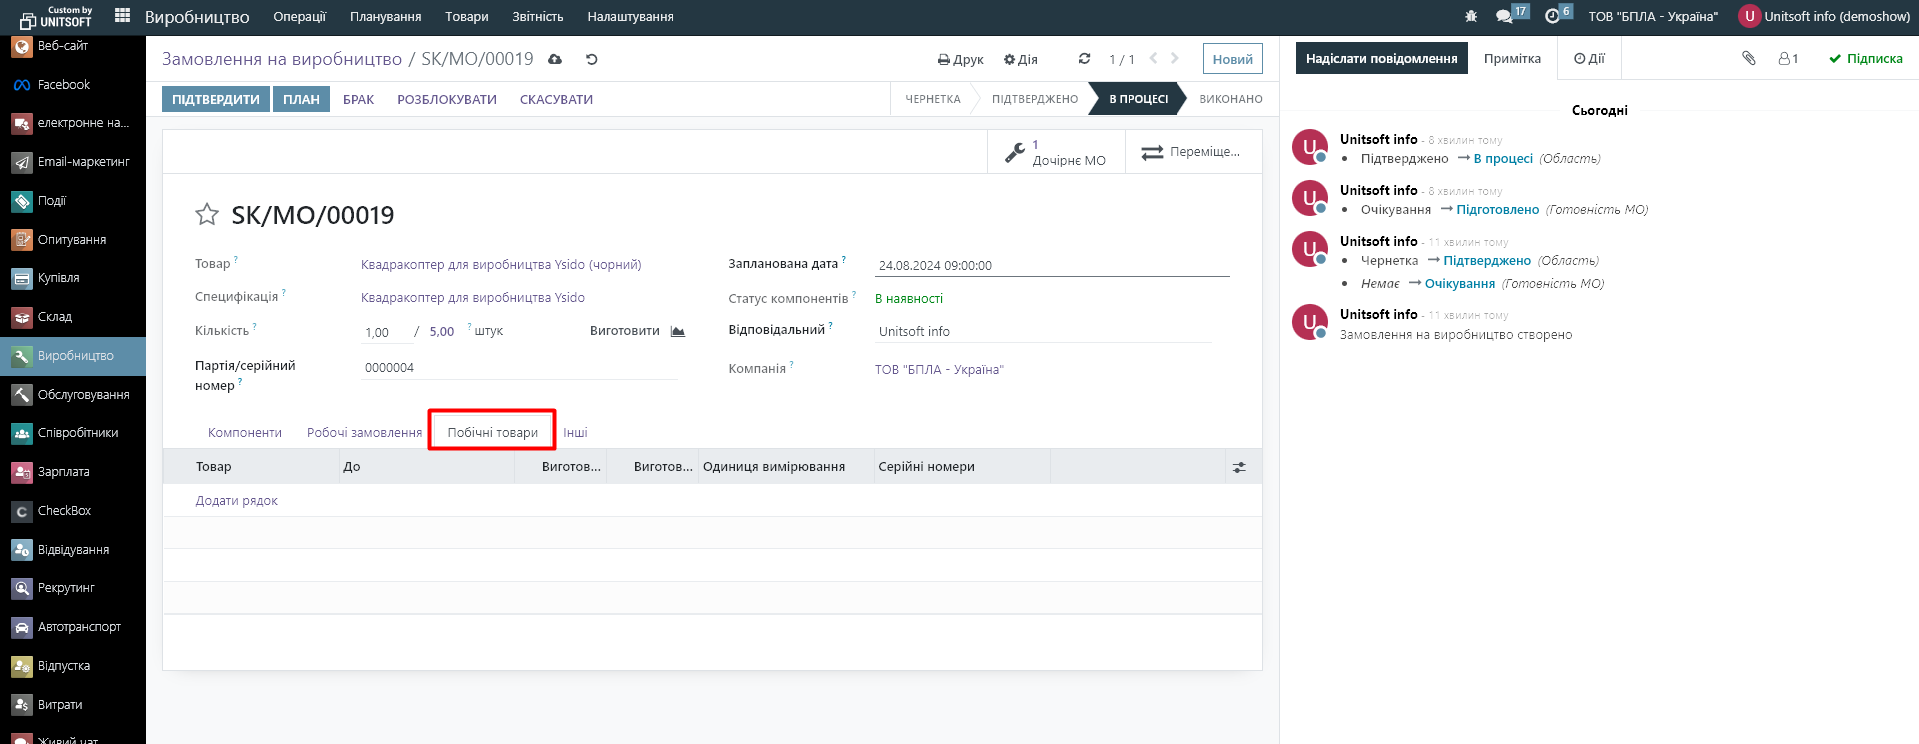Screen dimensions: 1919x744
Task: Open the apps grid menu icon
Action: click(x=123, y=15)
